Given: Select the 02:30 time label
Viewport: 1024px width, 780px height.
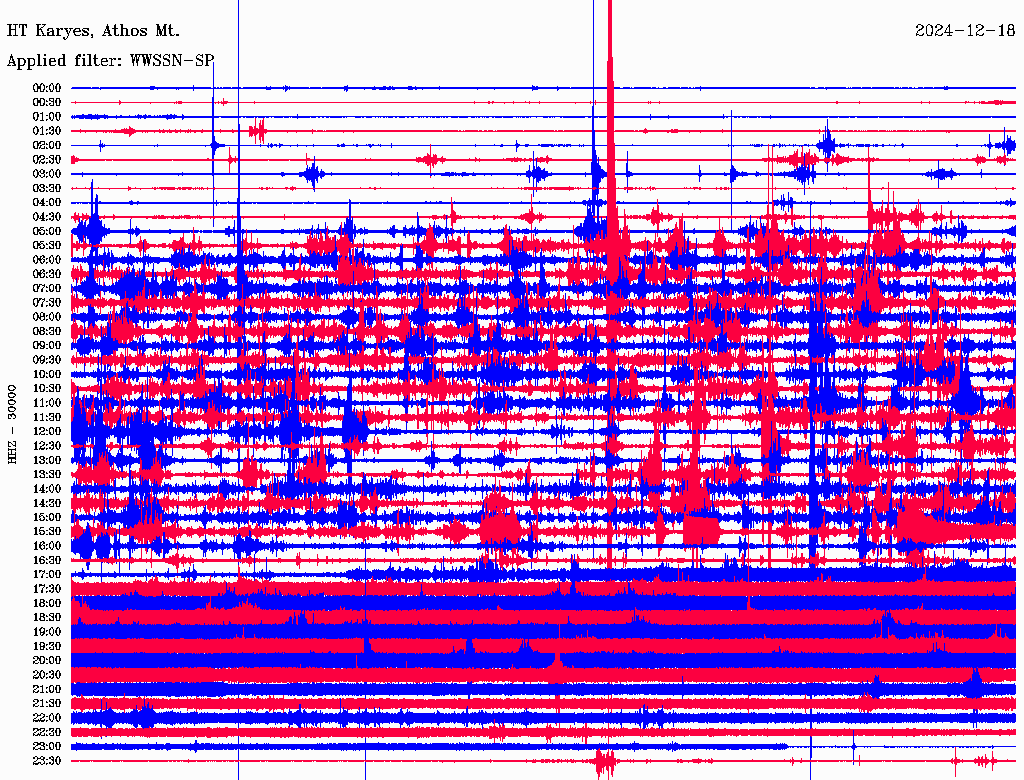Looking at the screenshot, I should pyautogui.click(x=47, y=159).
